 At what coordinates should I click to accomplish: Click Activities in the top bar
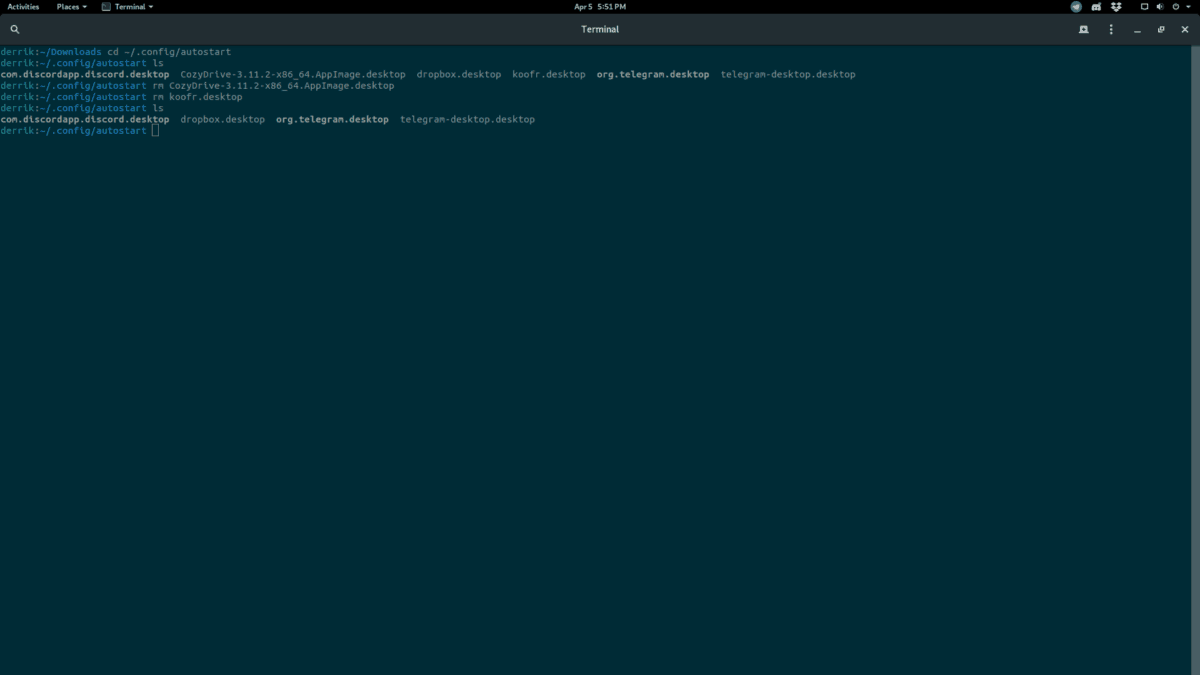tap(22, 6)
